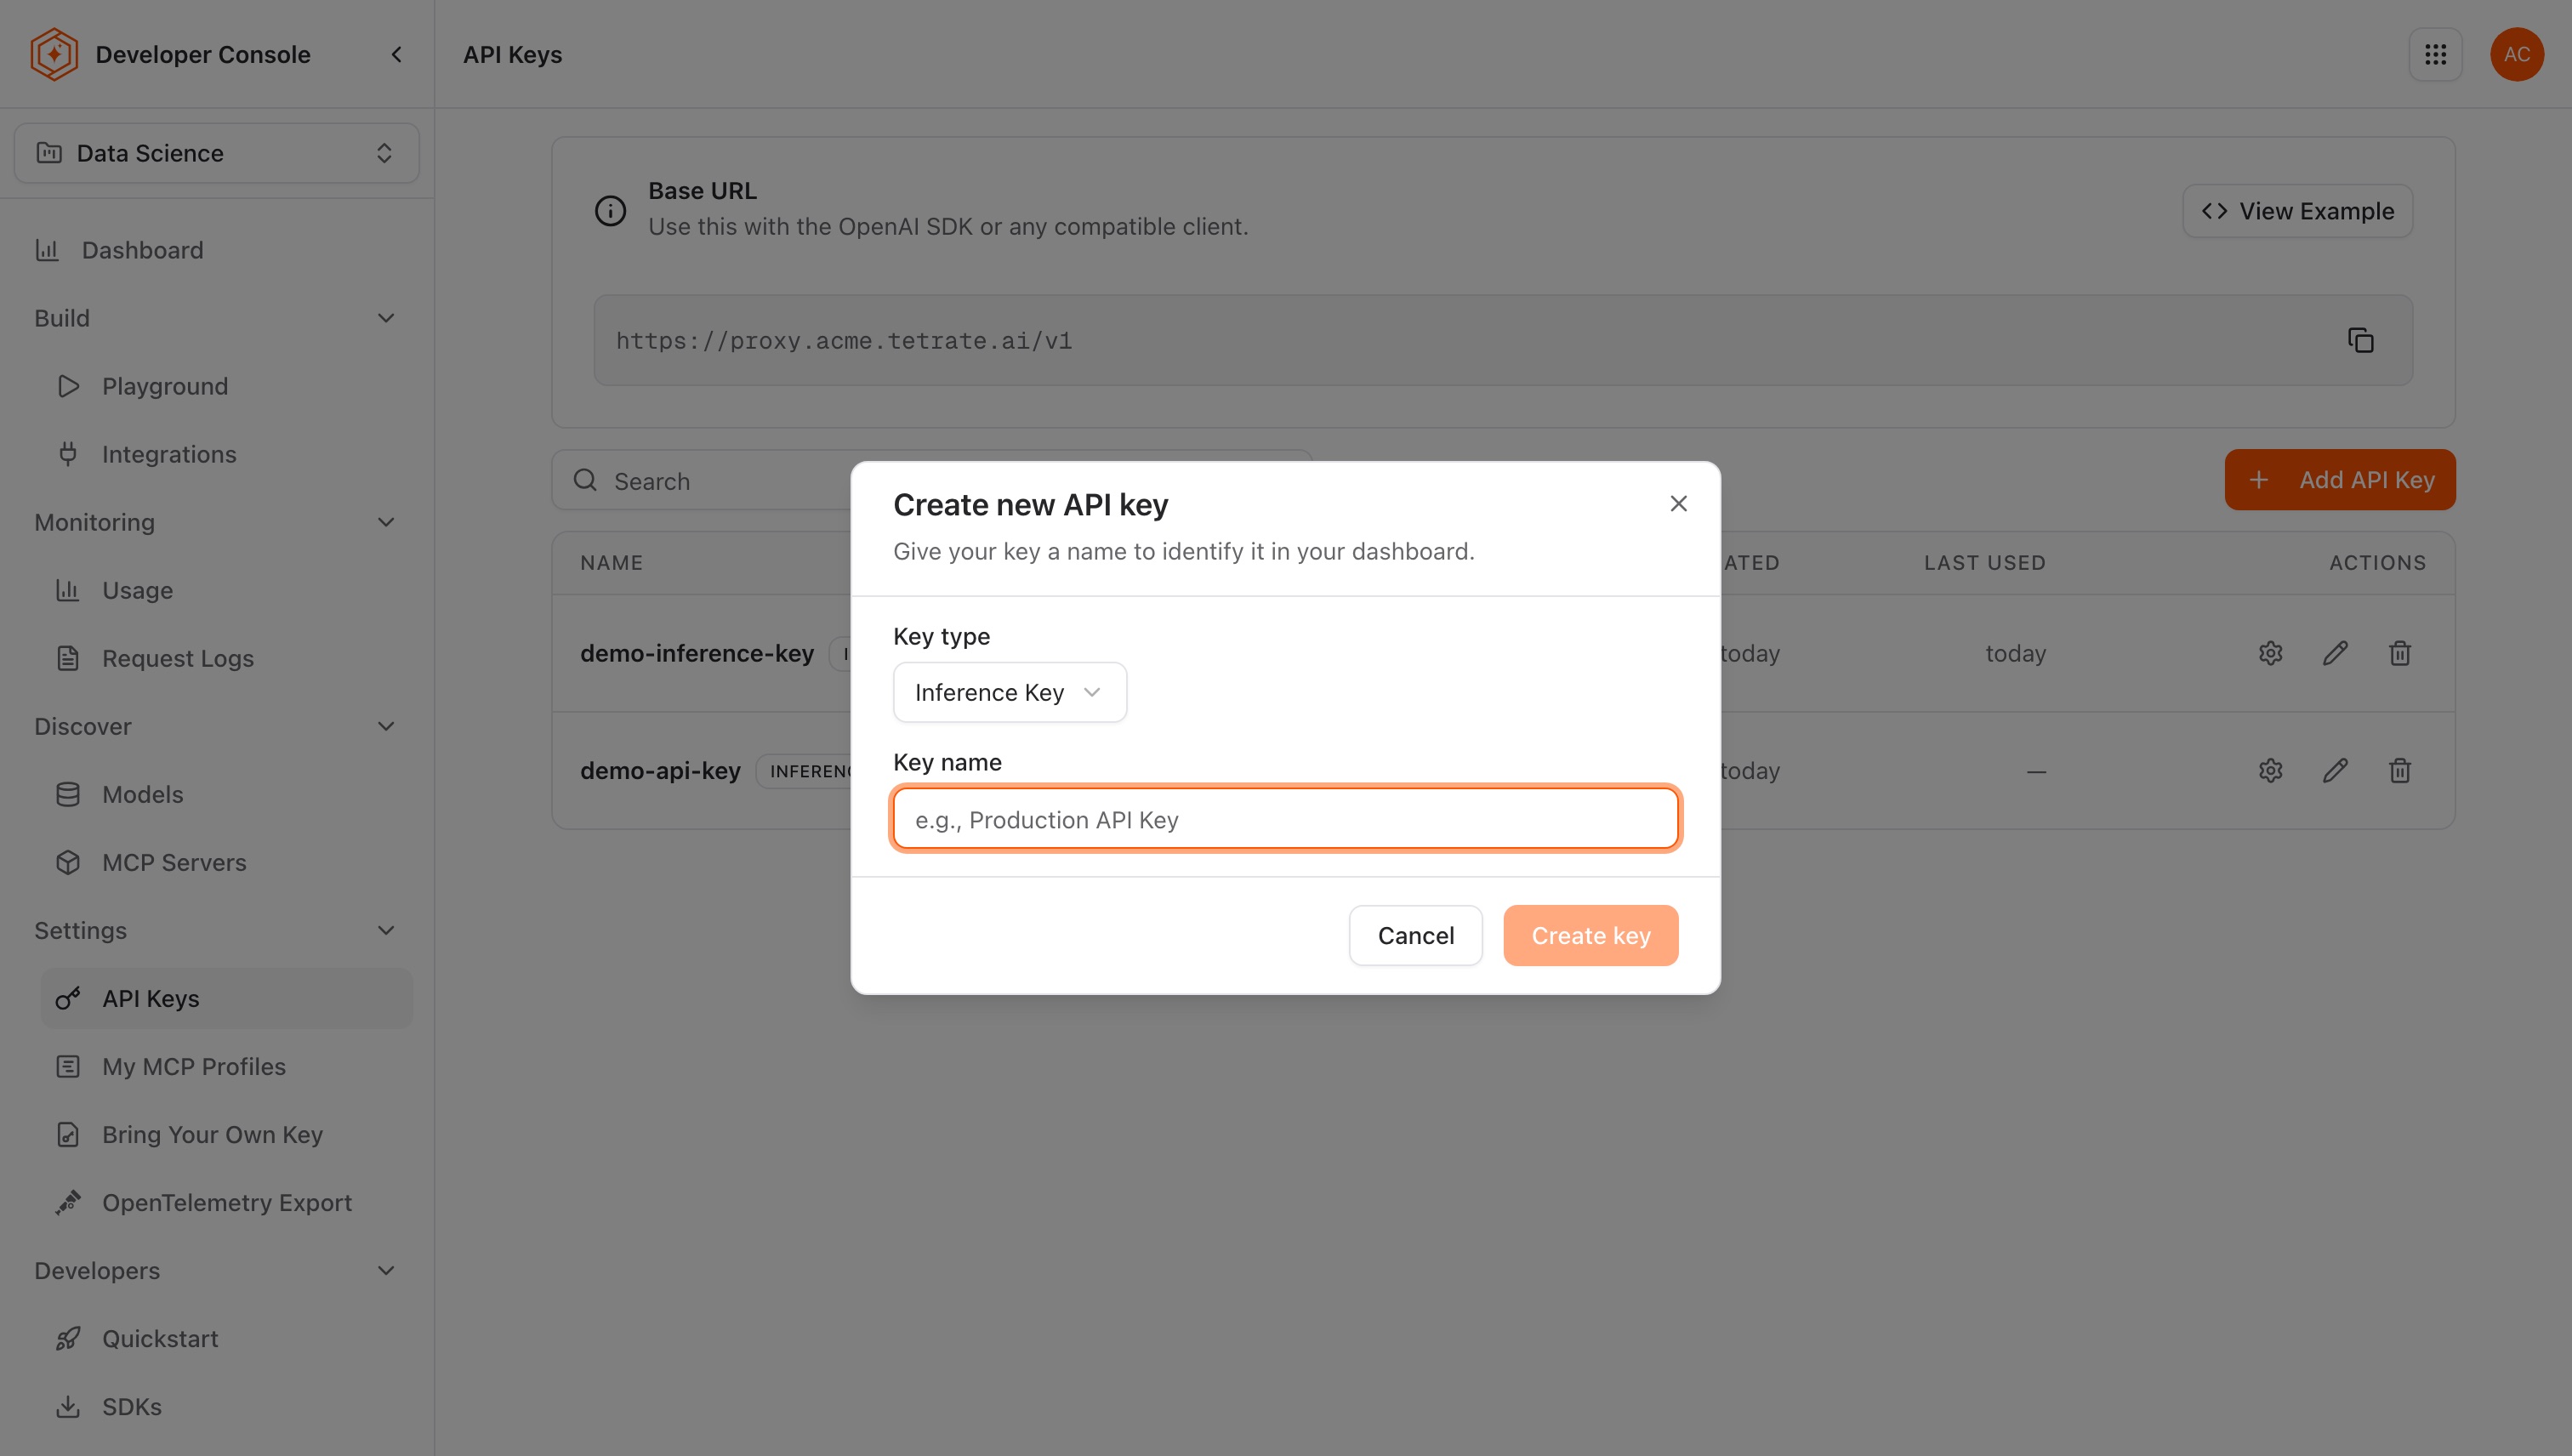Click the View Example button
Image resolution: width=2572 pixels, height=1456 pixels.
[x=2297, y=210]
